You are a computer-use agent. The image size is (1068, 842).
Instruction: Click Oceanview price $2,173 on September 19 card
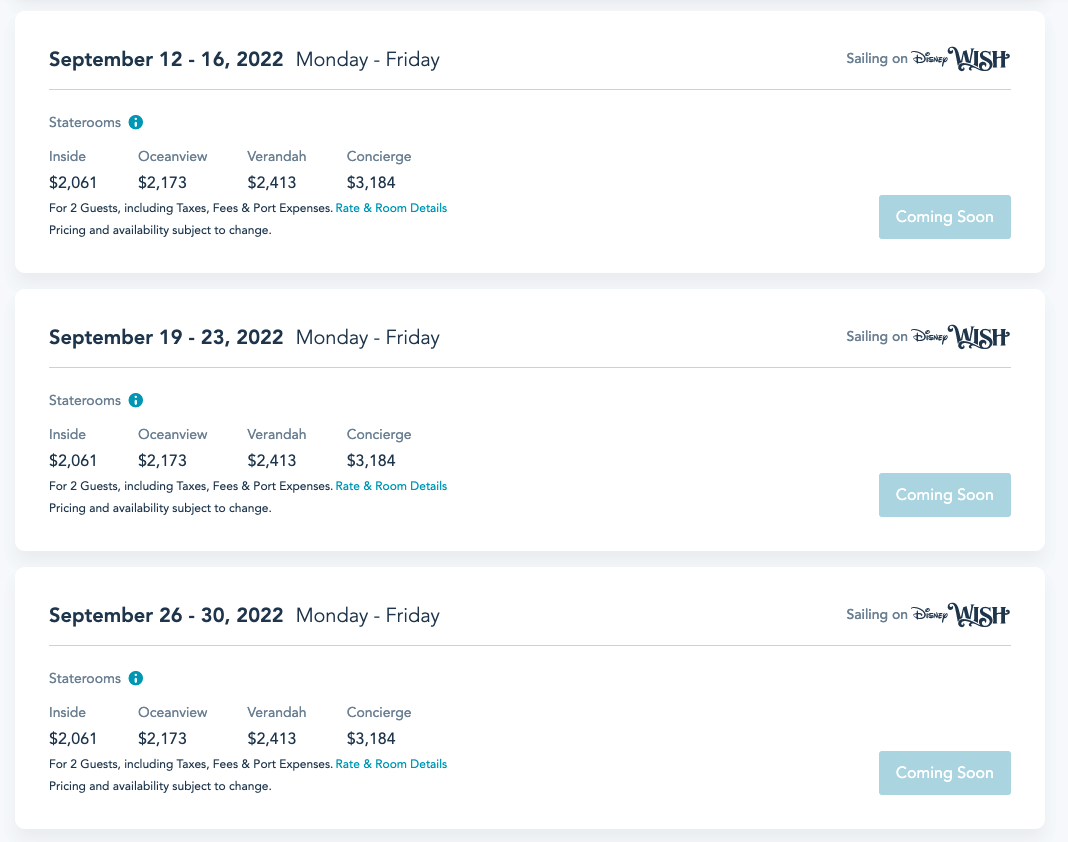tap(162, 461)
